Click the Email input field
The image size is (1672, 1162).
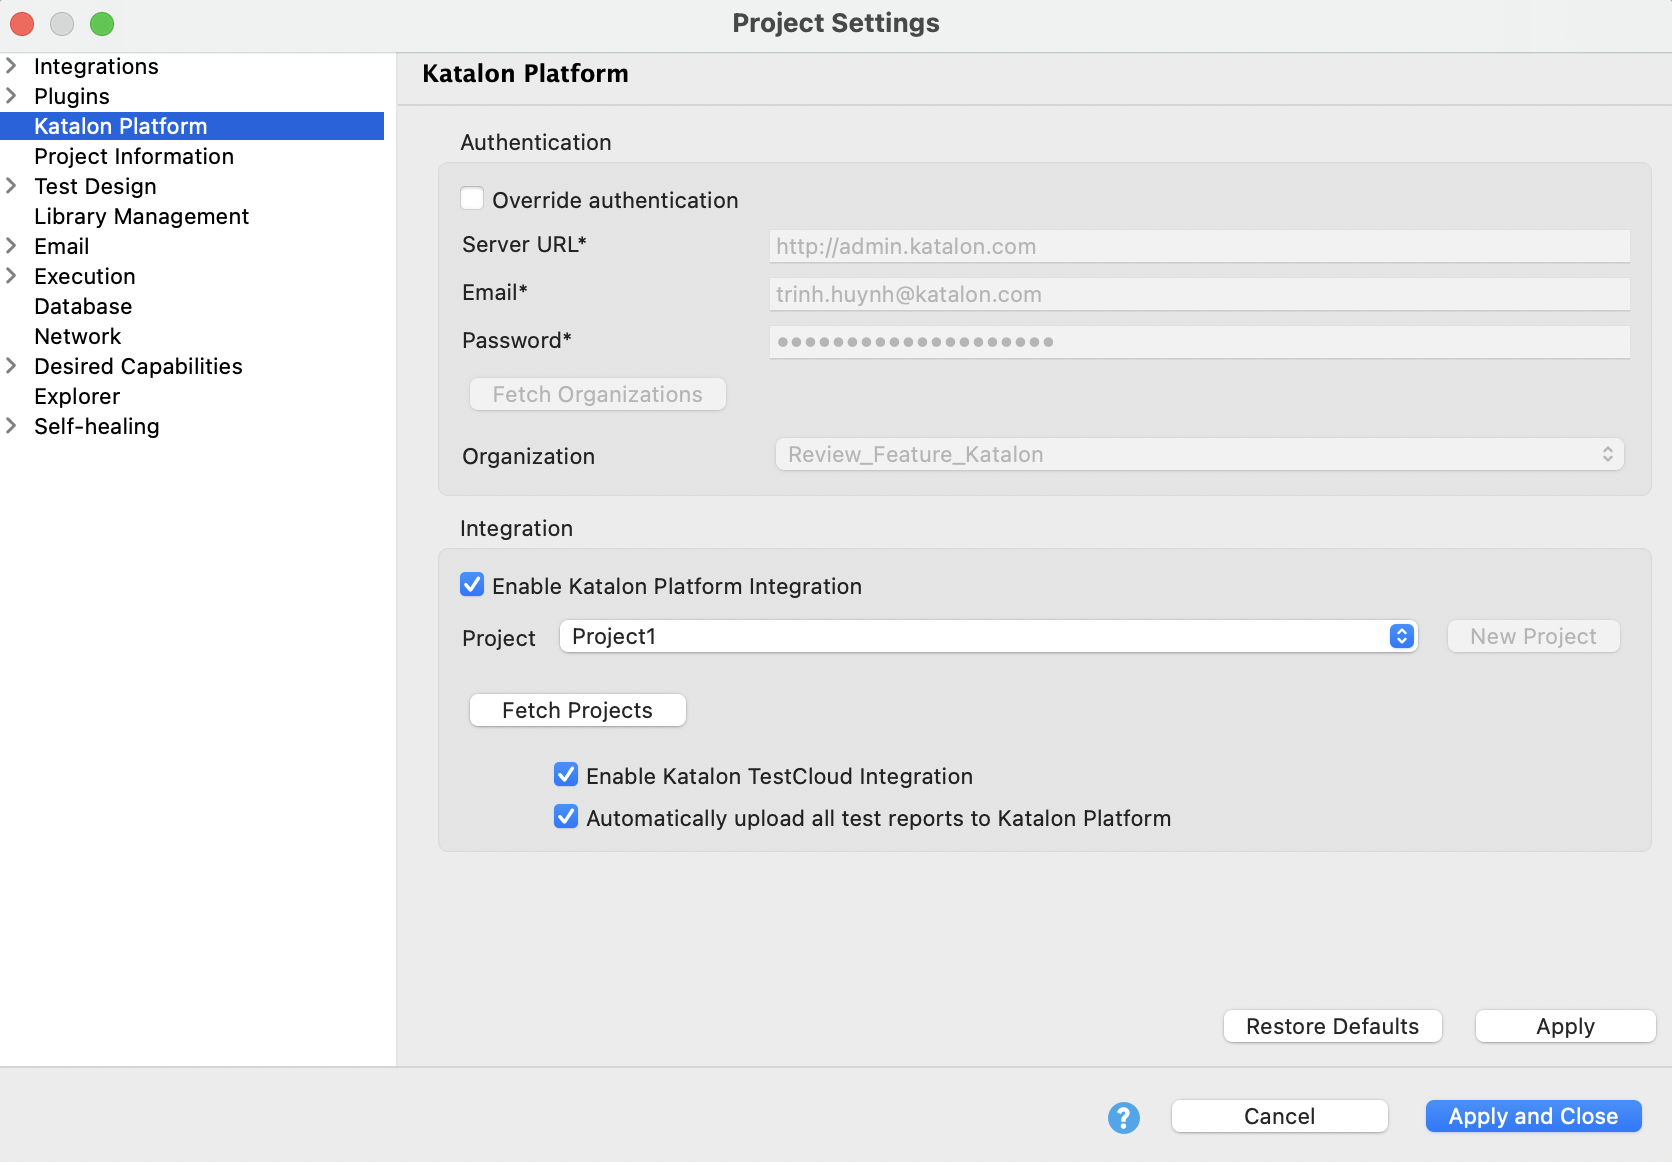[x=1199, y=294]
